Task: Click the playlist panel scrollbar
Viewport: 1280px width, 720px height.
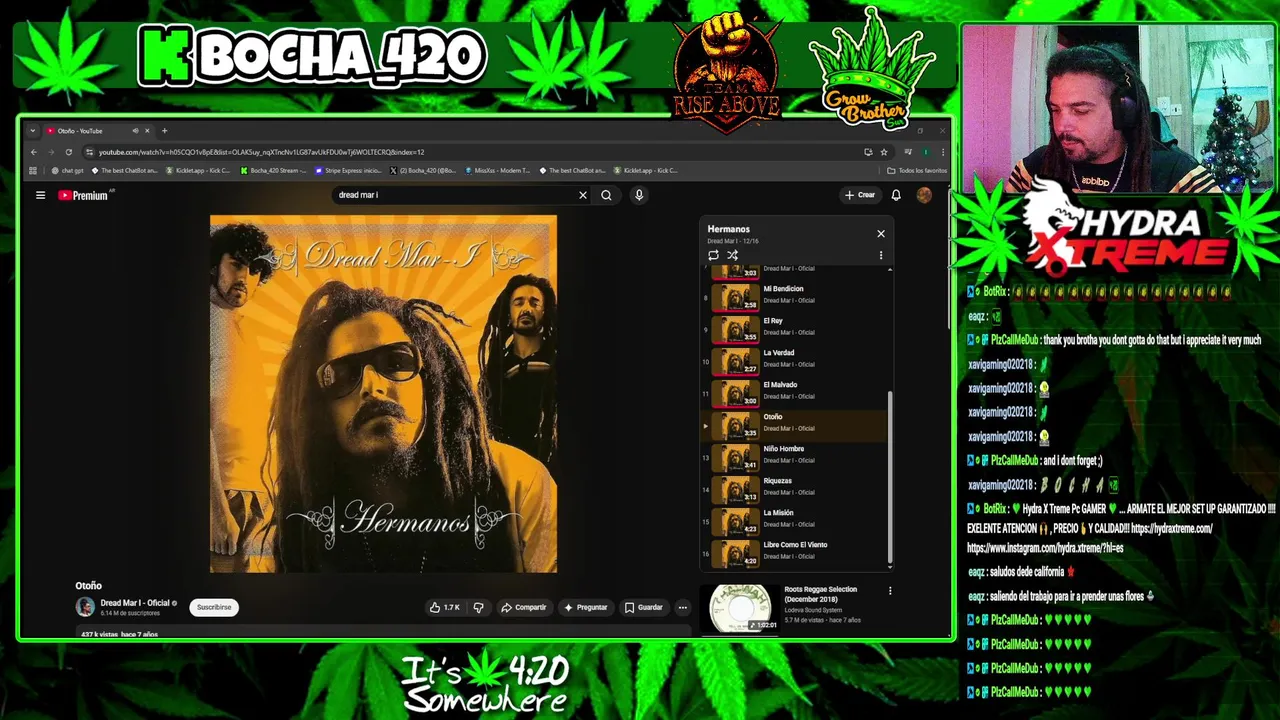Action: click(890, 477)
